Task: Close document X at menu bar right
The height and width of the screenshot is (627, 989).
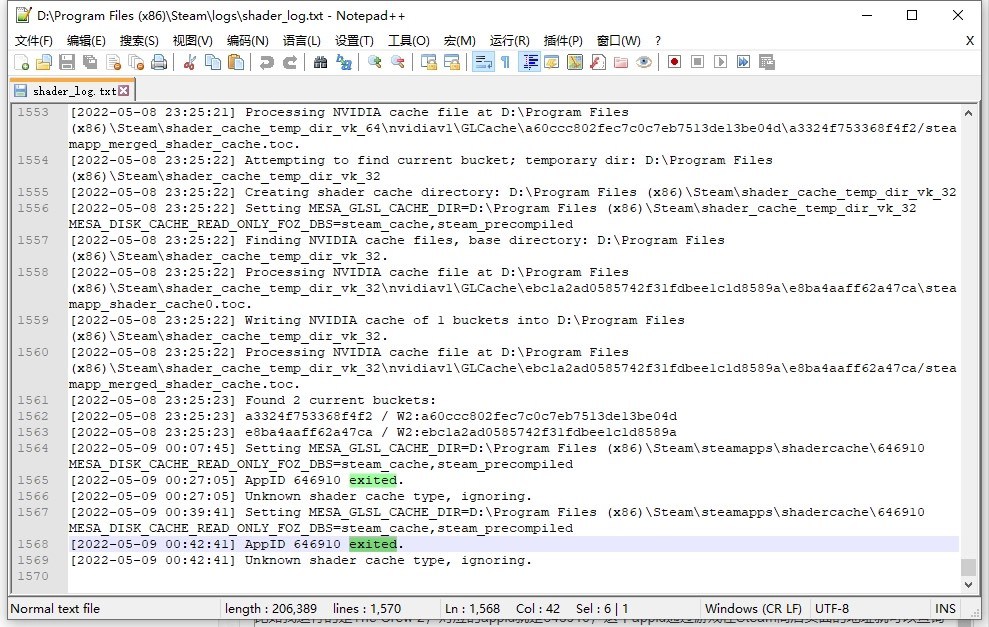Action: (969, 40)
